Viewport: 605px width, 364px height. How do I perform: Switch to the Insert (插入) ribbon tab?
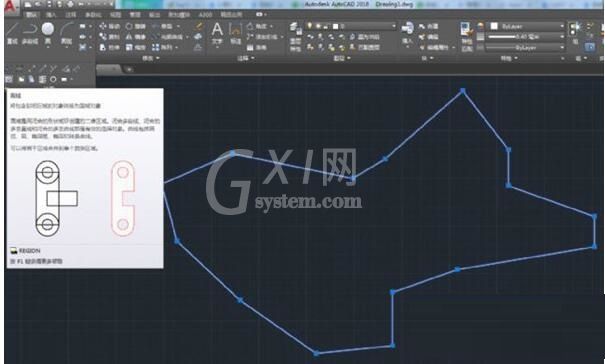(x=51, y=15)
